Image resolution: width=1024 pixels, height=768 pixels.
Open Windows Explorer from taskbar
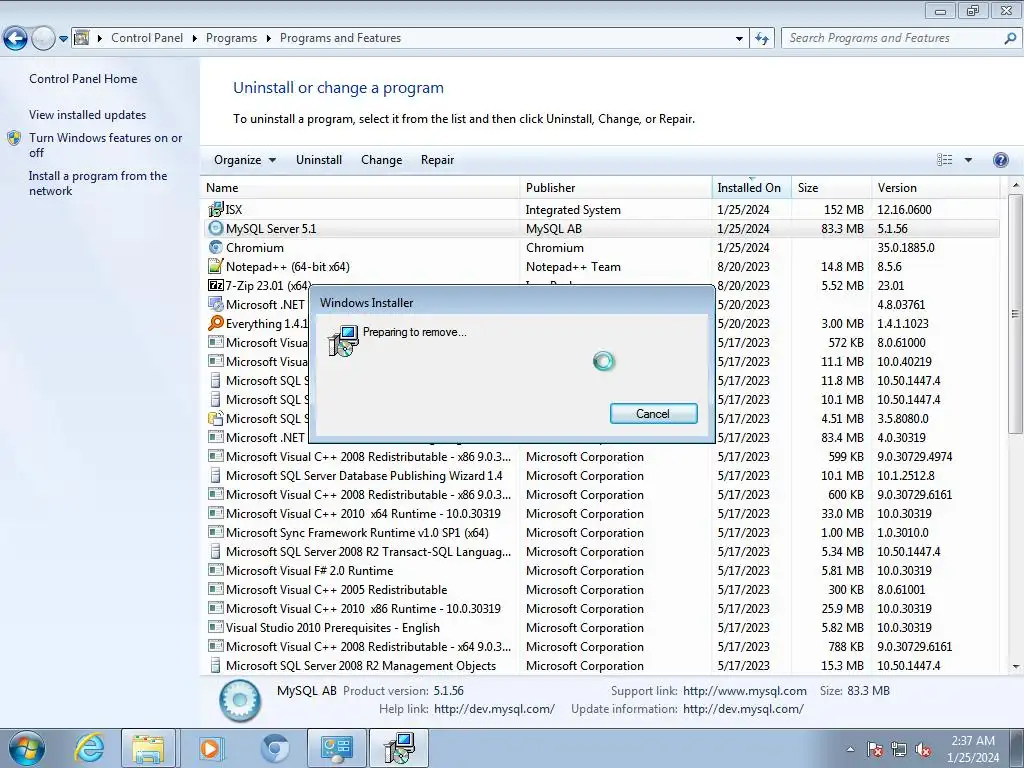tap(148, 748)
